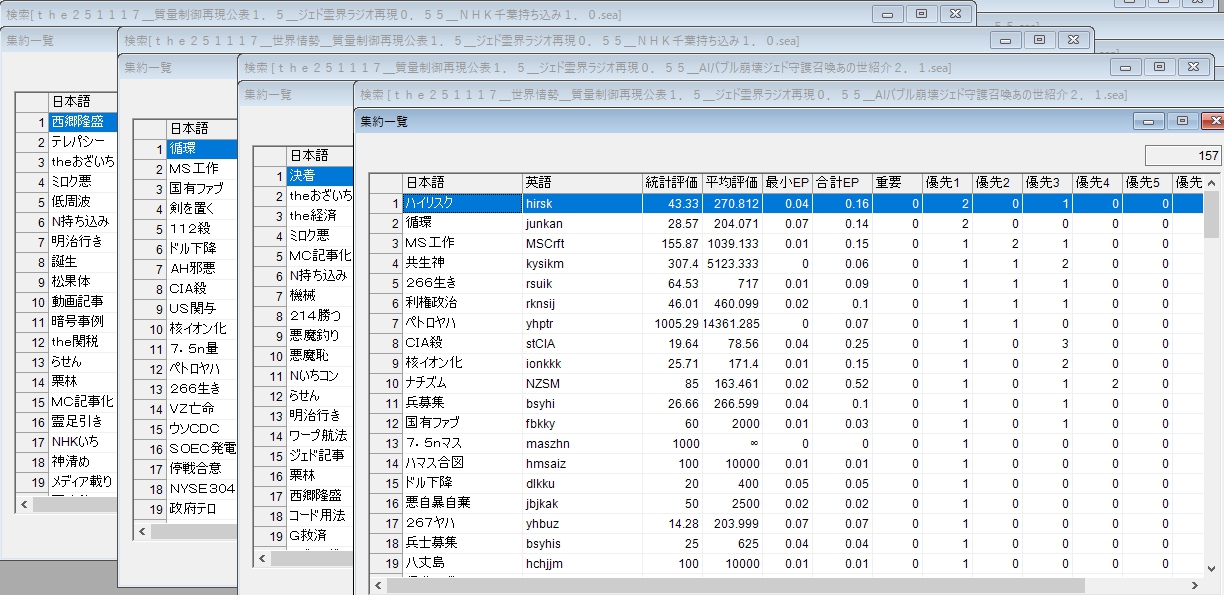
Task: Click the NZSM cell in the table
Action: coord(581,383)
